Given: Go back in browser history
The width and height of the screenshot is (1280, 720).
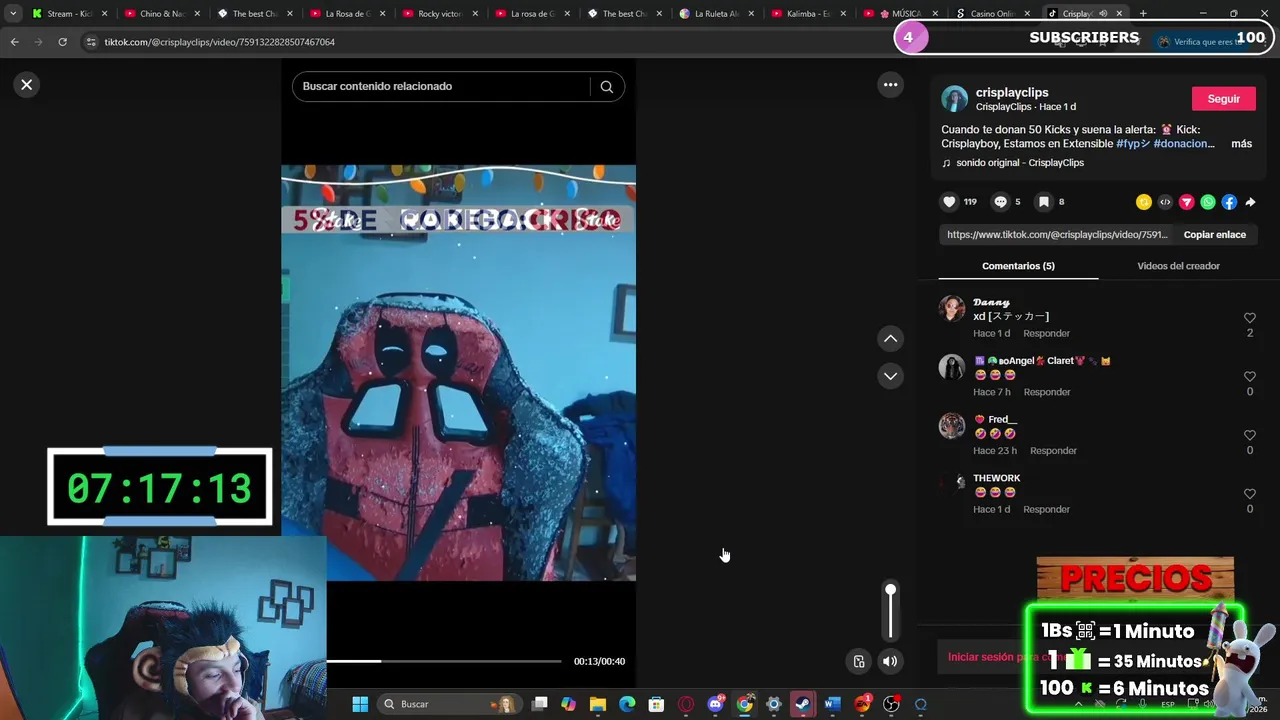Looking at the screenshot, I should 14,42.
